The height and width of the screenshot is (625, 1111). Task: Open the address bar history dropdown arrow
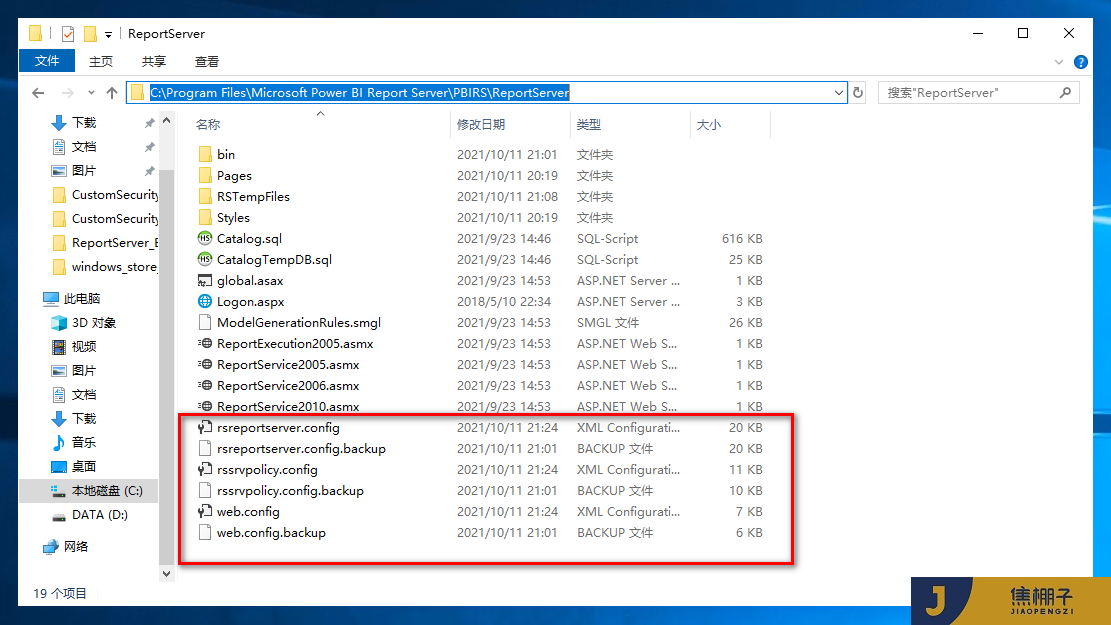pos(841,92)
